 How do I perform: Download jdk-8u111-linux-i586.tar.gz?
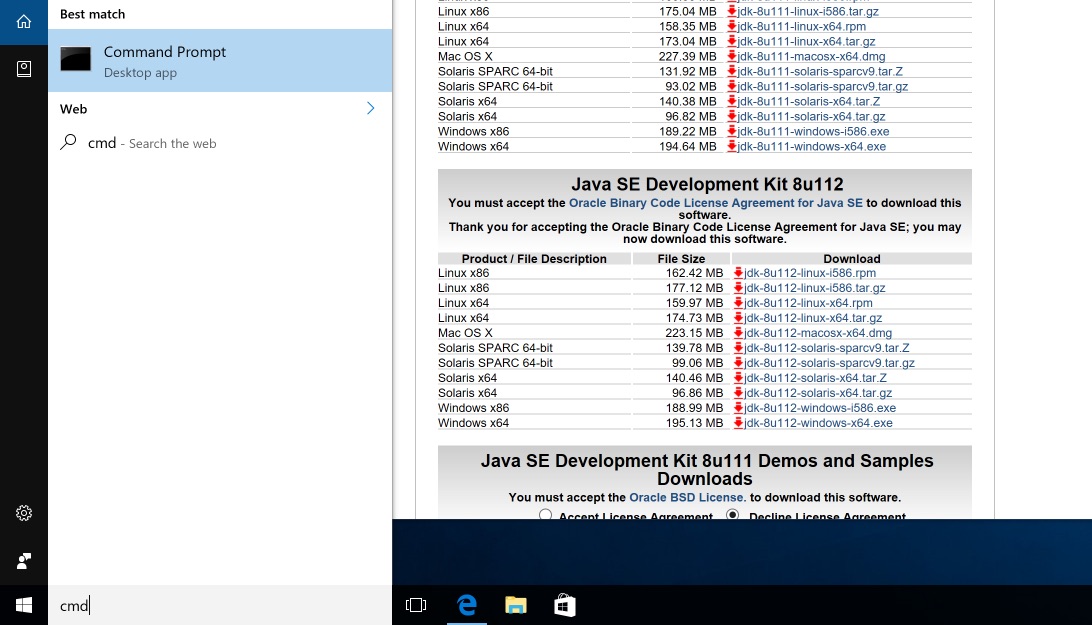808,12
